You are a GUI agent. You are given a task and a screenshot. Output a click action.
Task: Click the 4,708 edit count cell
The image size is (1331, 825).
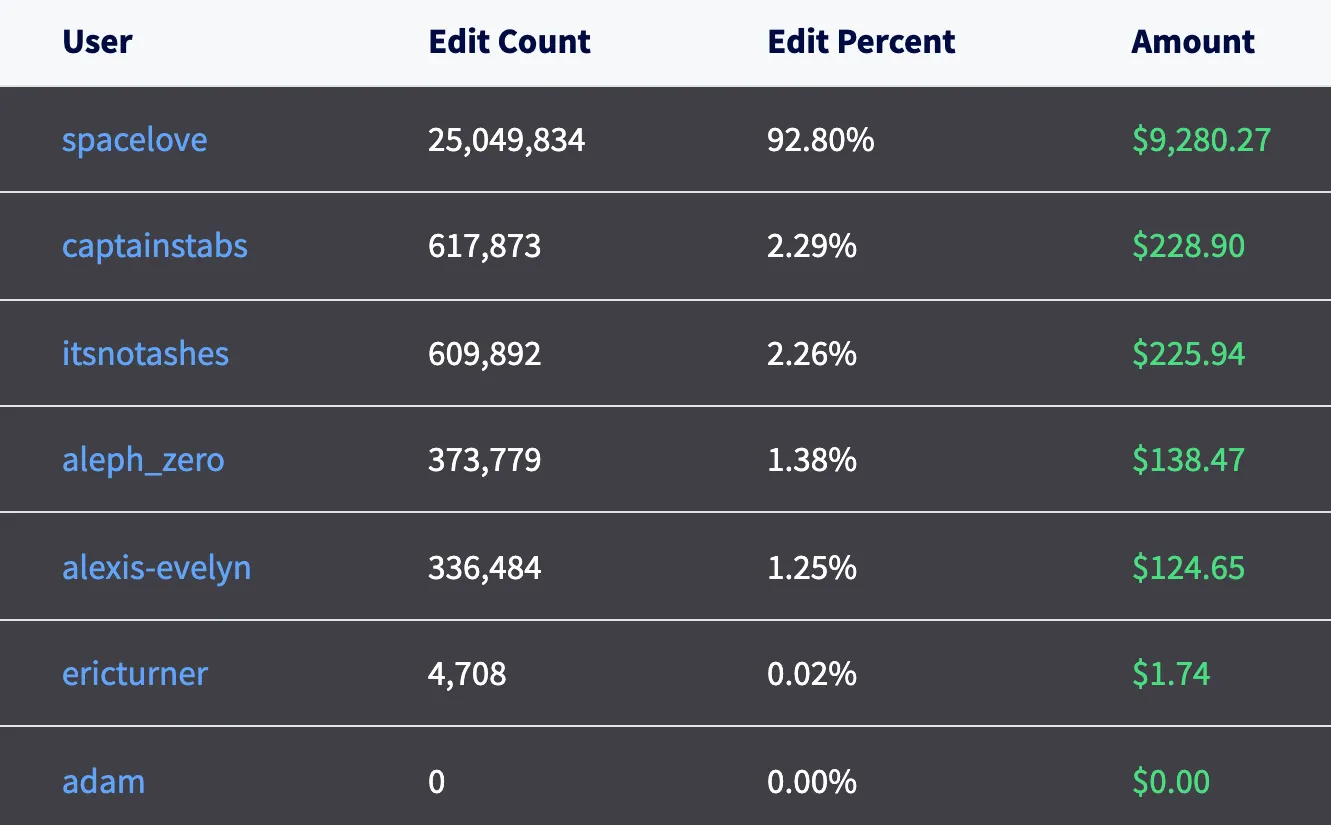pos(467,673)
